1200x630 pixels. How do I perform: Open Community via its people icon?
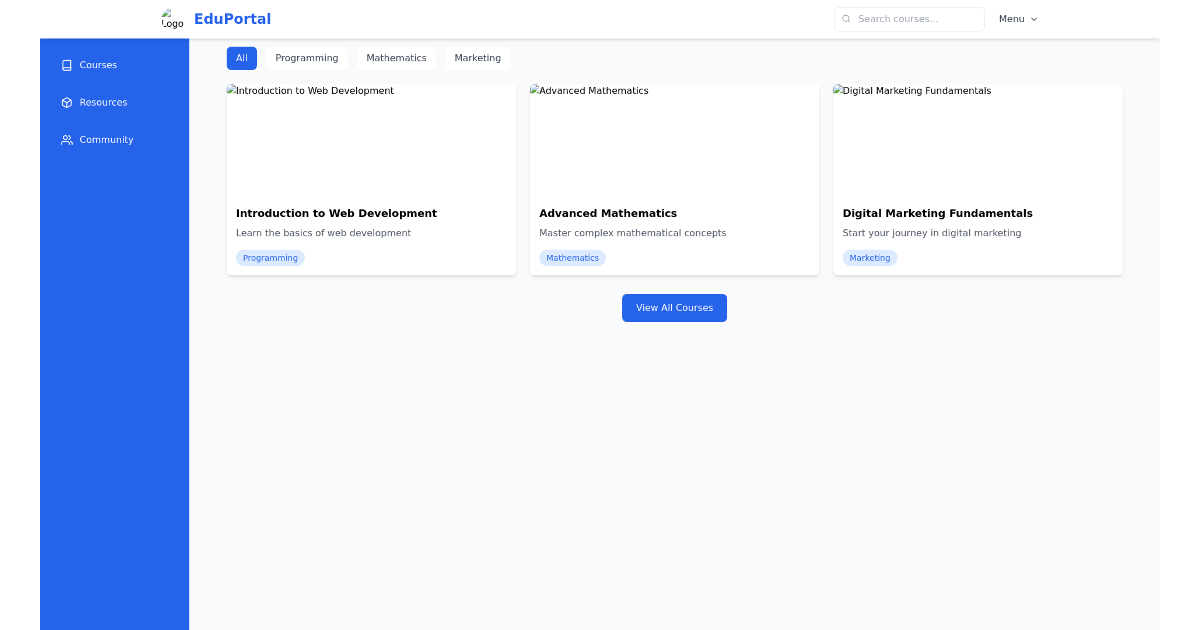[66, 139]
